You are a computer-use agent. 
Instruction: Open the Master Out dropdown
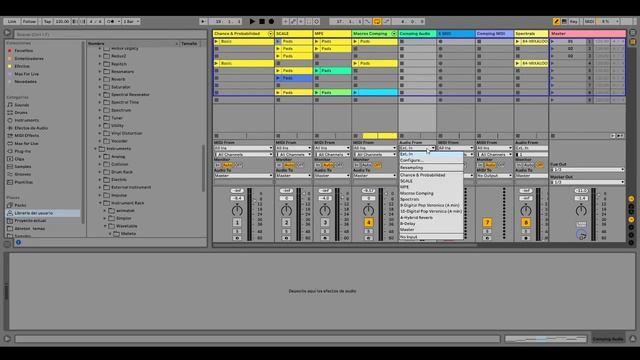[587, 182]
